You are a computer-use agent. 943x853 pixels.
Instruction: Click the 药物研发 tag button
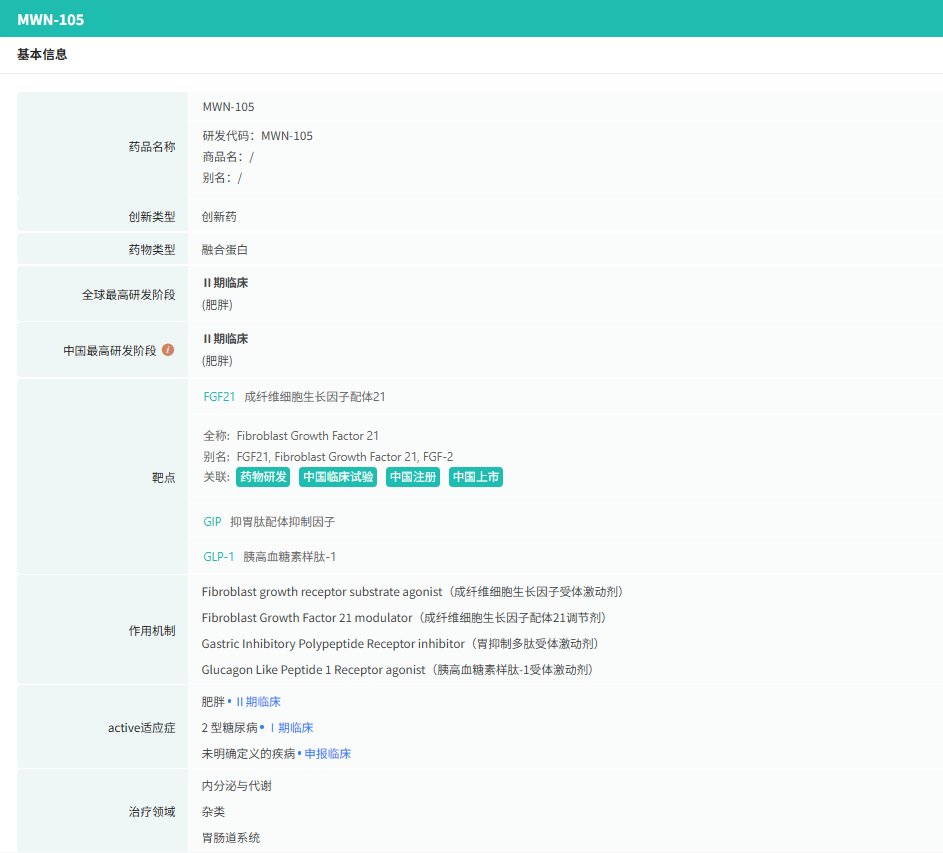click(263, 477)
